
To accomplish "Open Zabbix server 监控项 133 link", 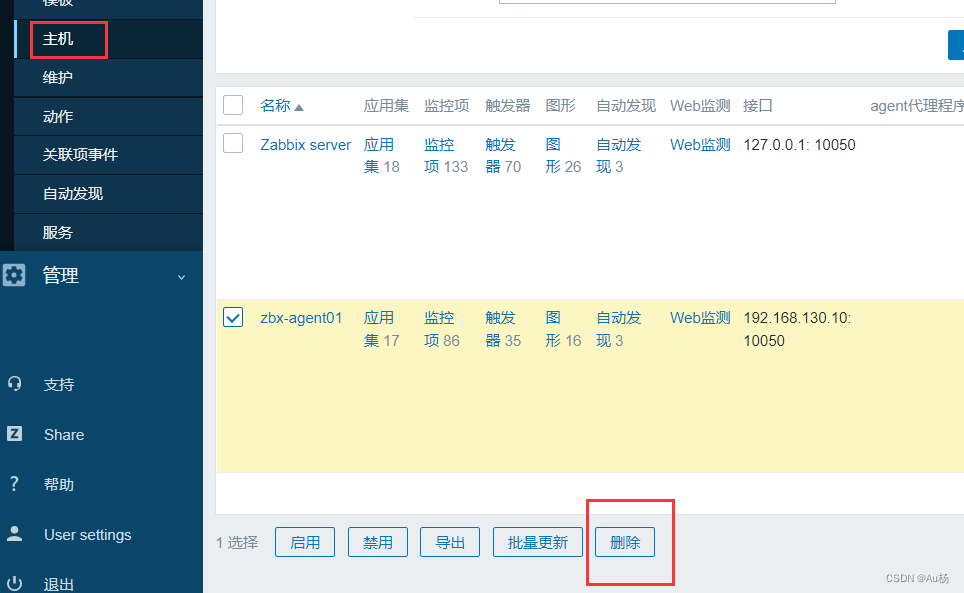I will tap(446, 155).
